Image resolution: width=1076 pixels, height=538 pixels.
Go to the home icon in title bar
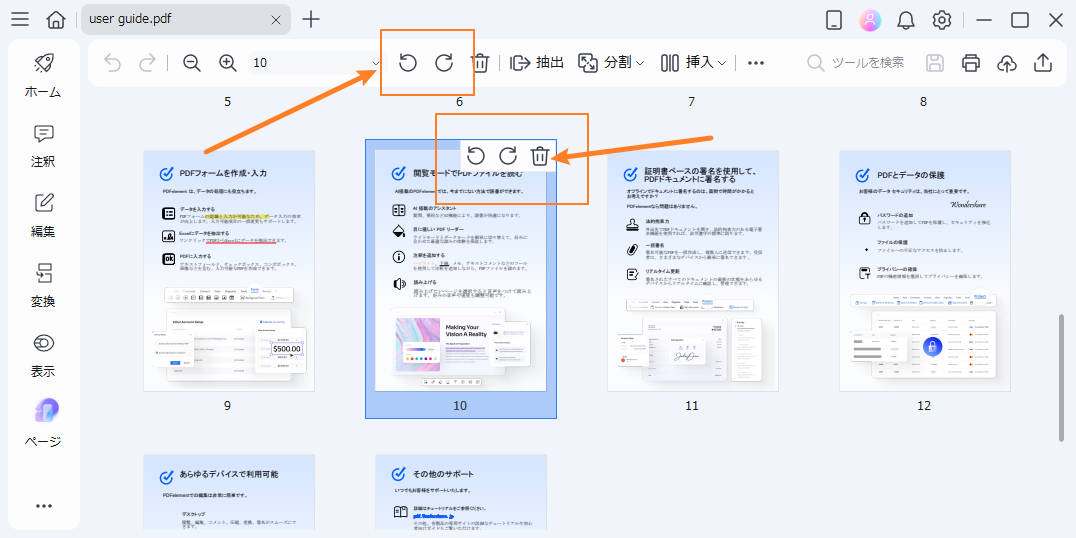[x=56, y=19]
